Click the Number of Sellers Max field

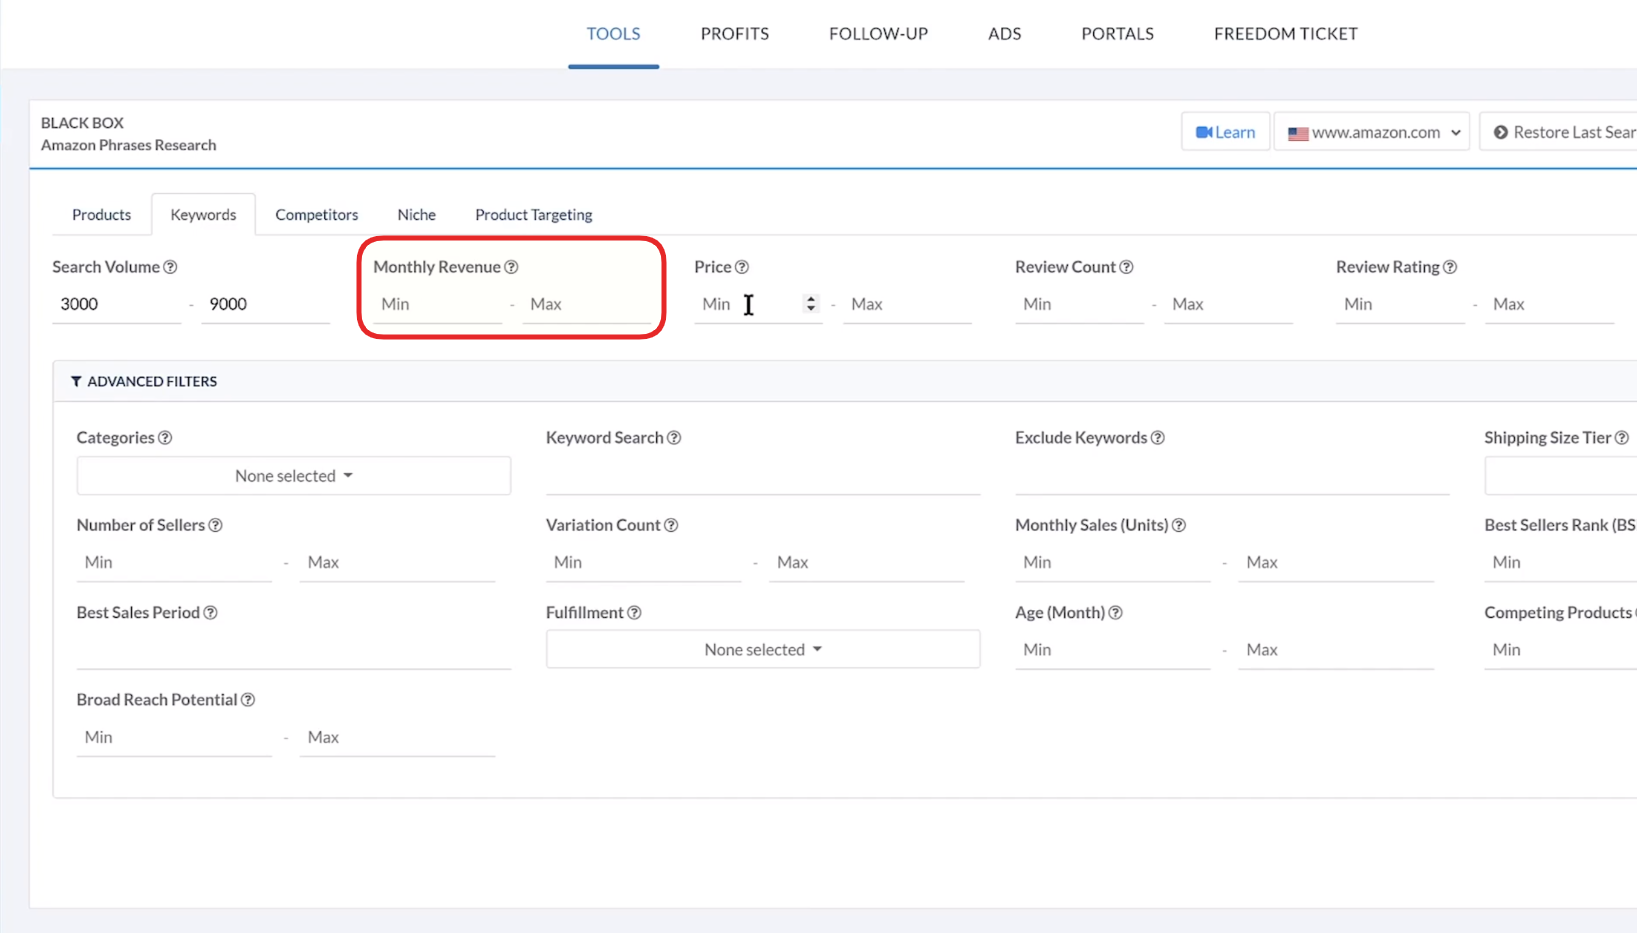pyautogui.click(x=397, y=563)
